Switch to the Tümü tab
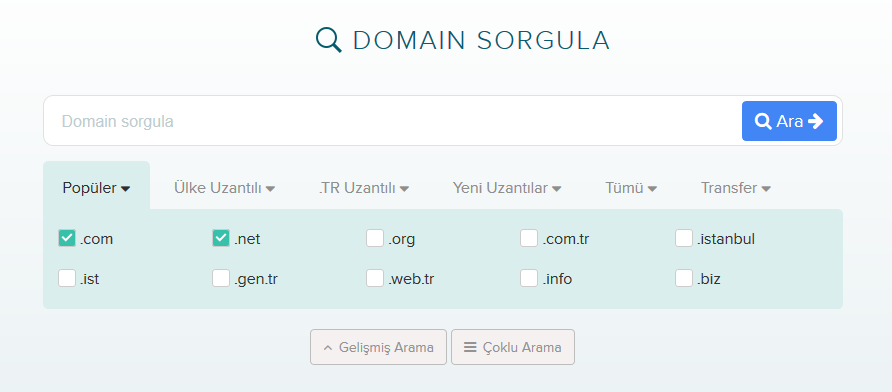892x392 pixels. point(631,188)
